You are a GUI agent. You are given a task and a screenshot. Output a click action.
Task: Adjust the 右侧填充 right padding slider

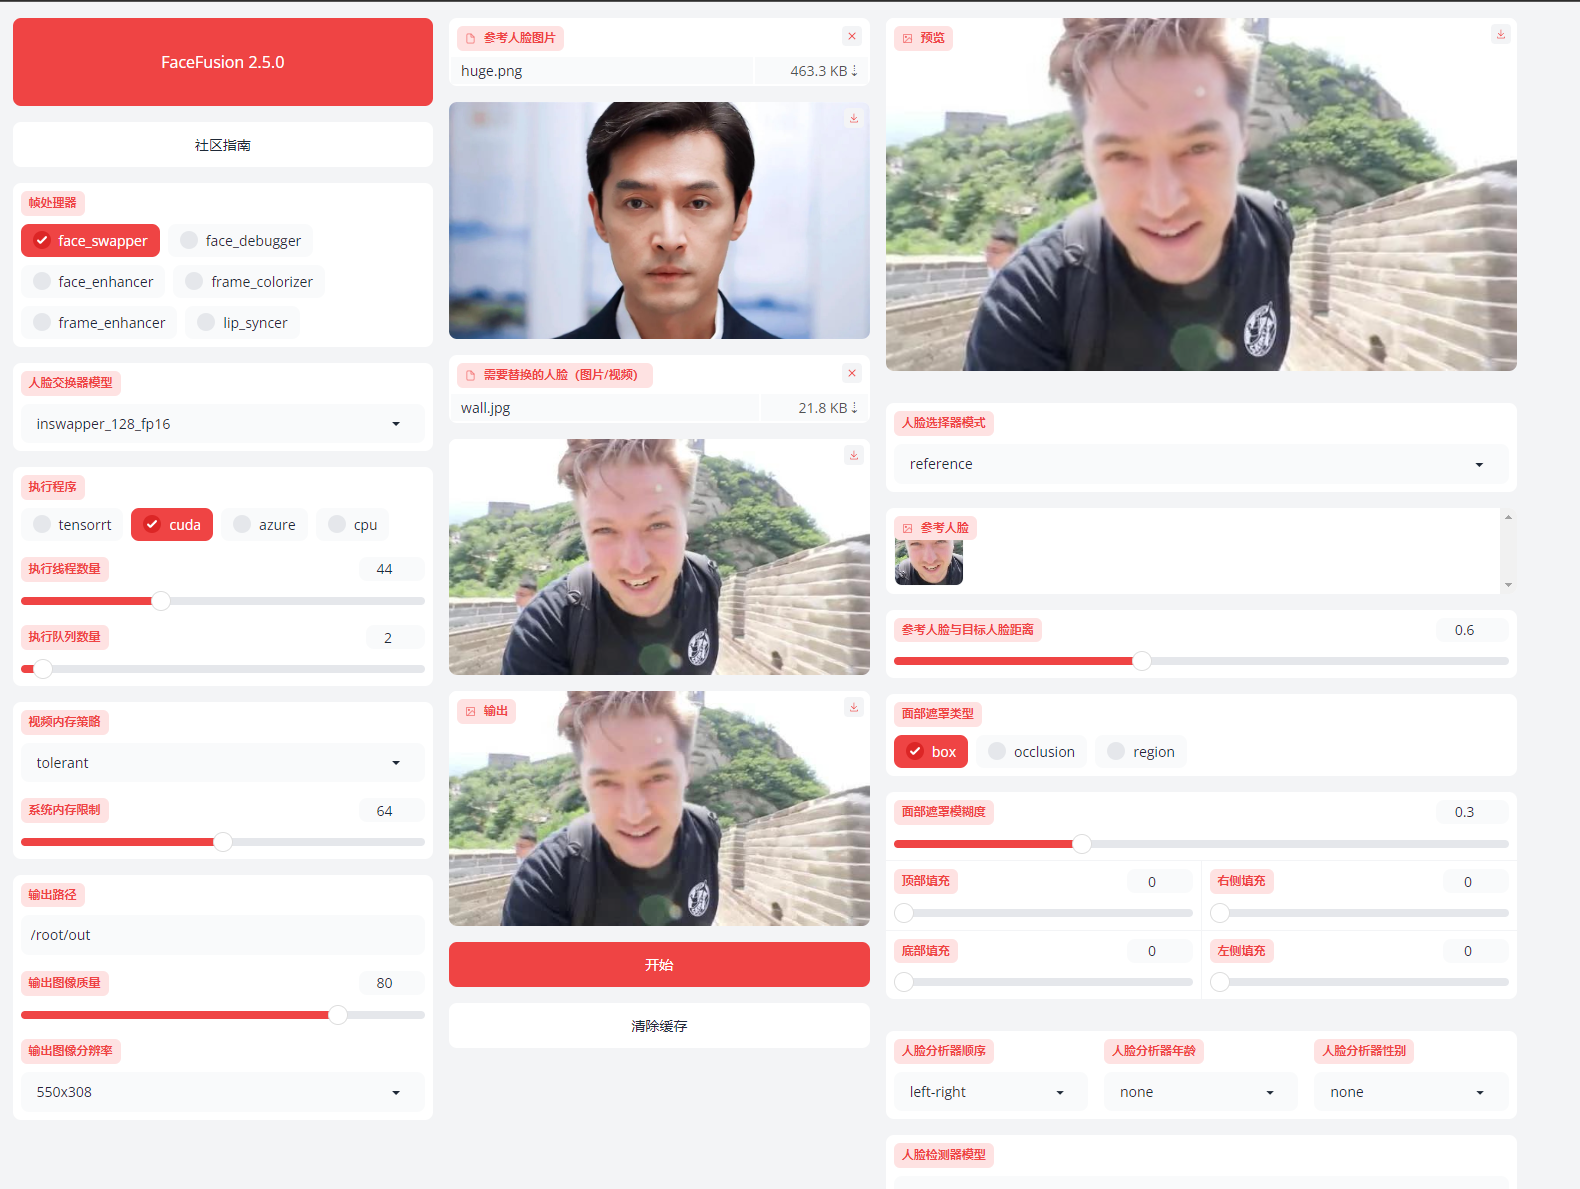click(1359, 913)
